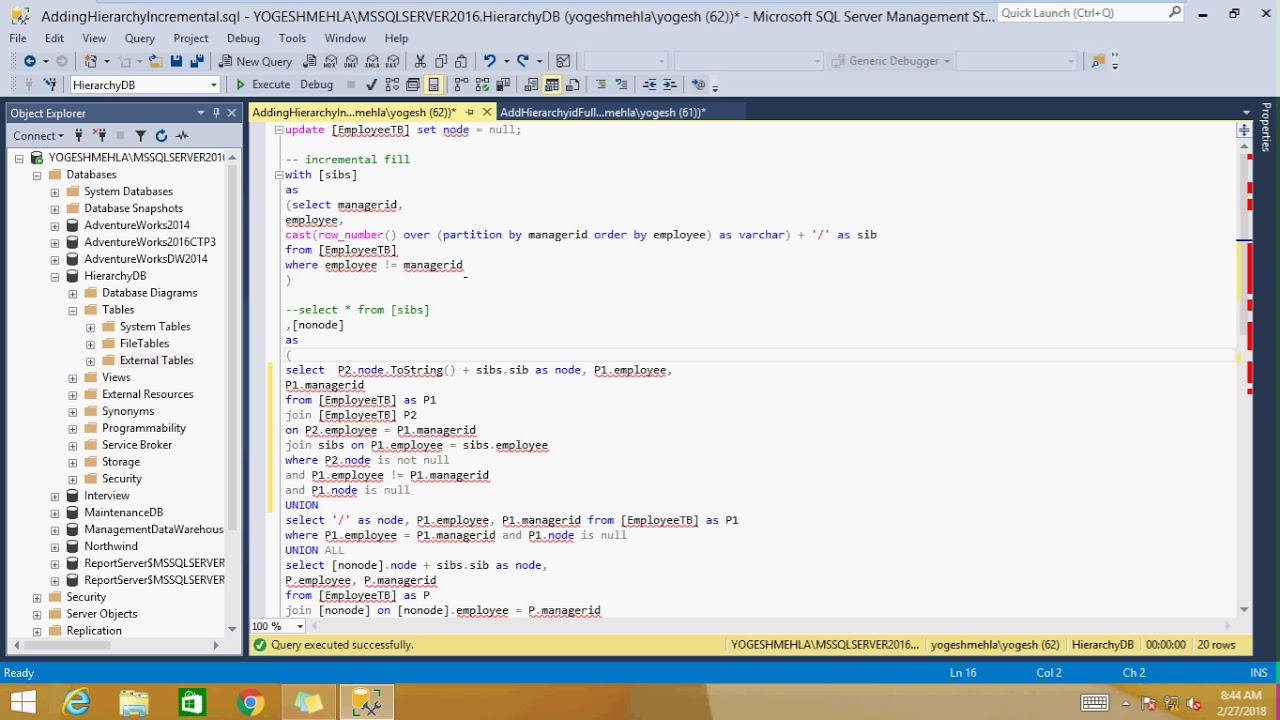Screen dimensions: 1280x720
Task: Toggle IntelliSense Enabled button
Action: click(434, 85)
